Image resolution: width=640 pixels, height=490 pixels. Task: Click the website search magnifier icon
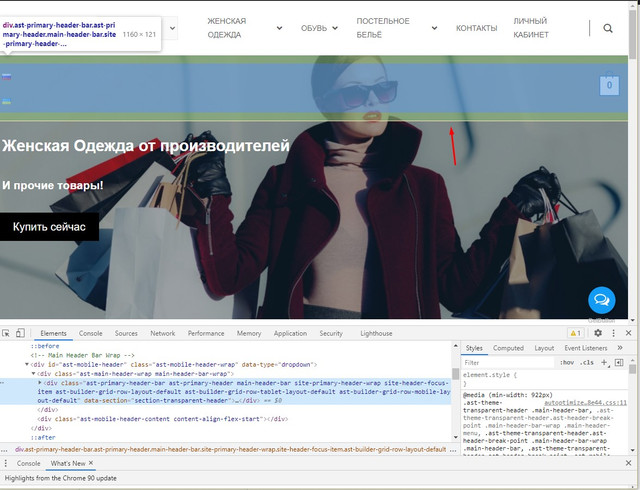[608, 28]
